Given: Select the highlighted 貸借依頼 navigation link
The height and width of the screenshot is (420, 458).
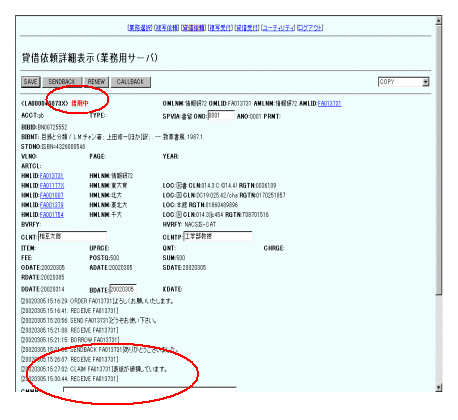Looking at the screenshot, I should pyautogui.click(x=194, y=28).
